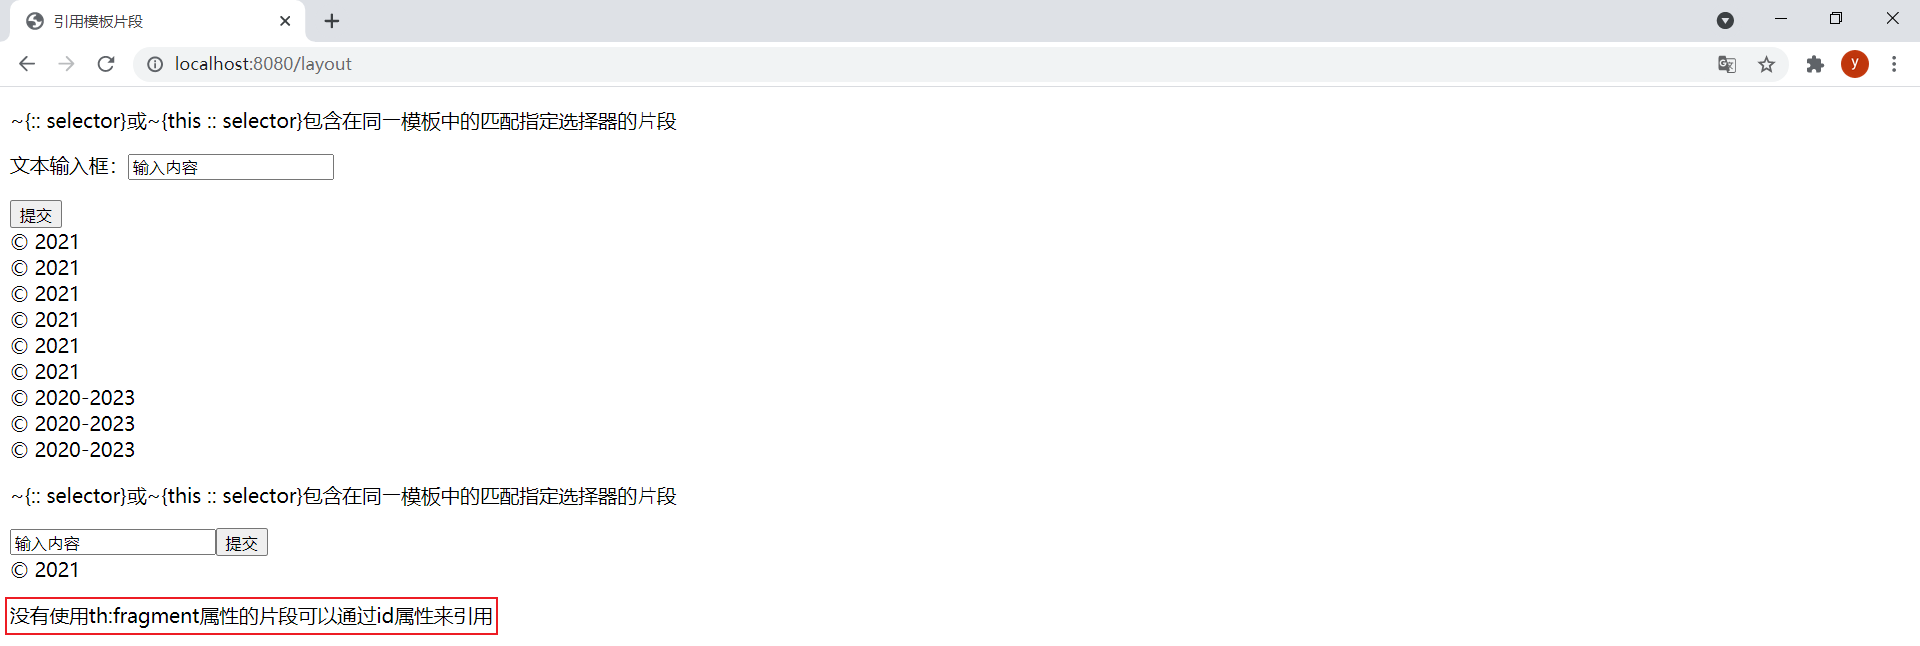This screenshot has width=1920, height=646.
Task: Click the browser back arrow
Action: (x=27, y=64)
